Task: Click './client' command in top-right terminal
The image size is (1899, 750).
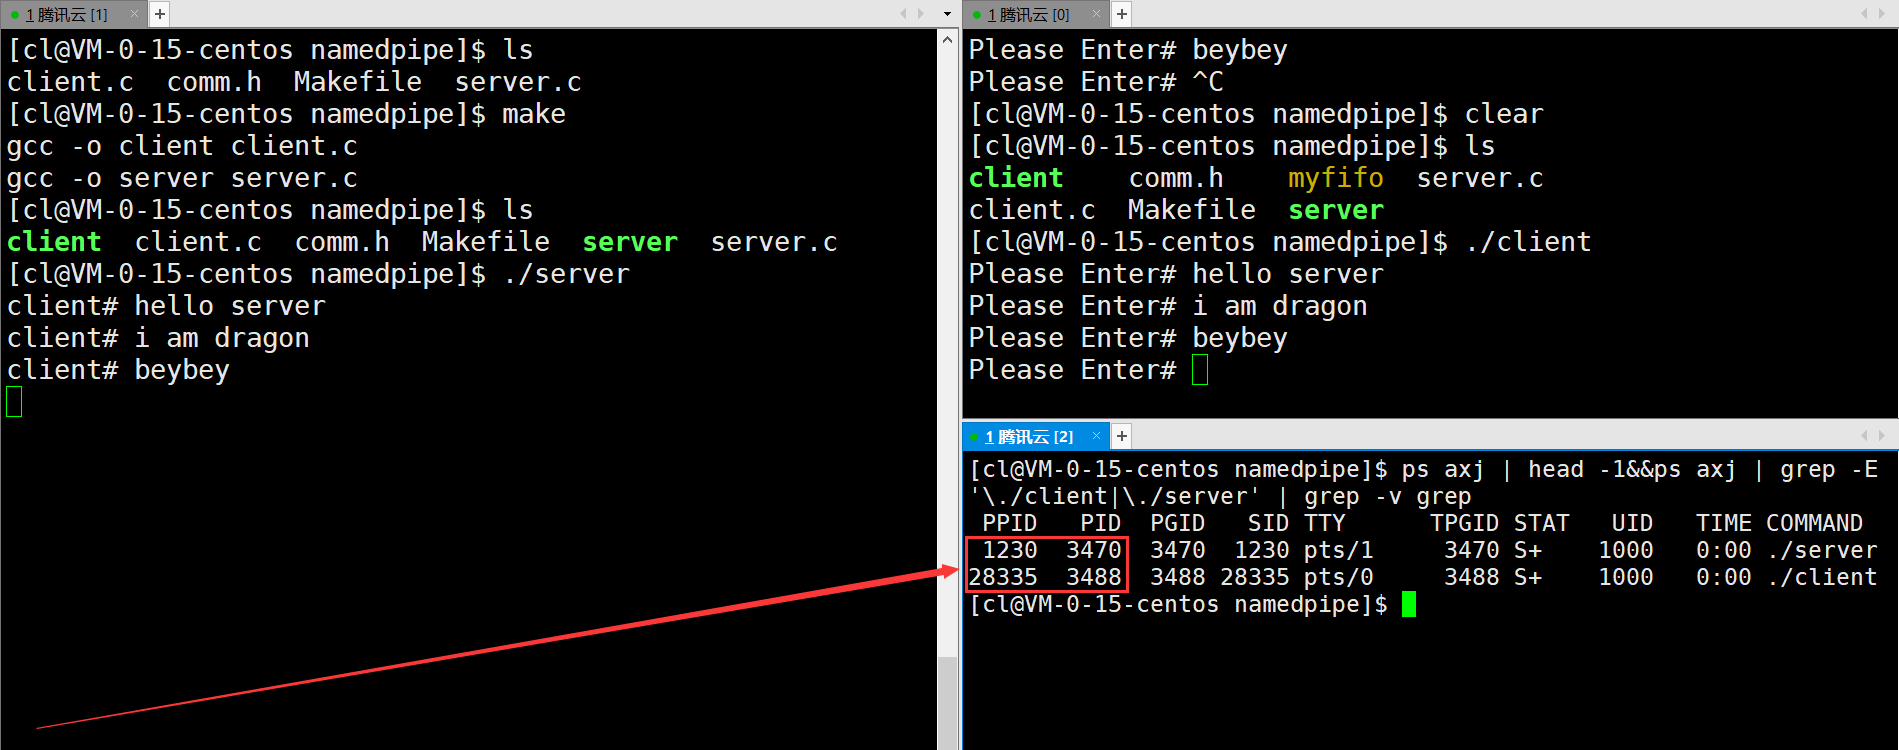Action: 1528,242
